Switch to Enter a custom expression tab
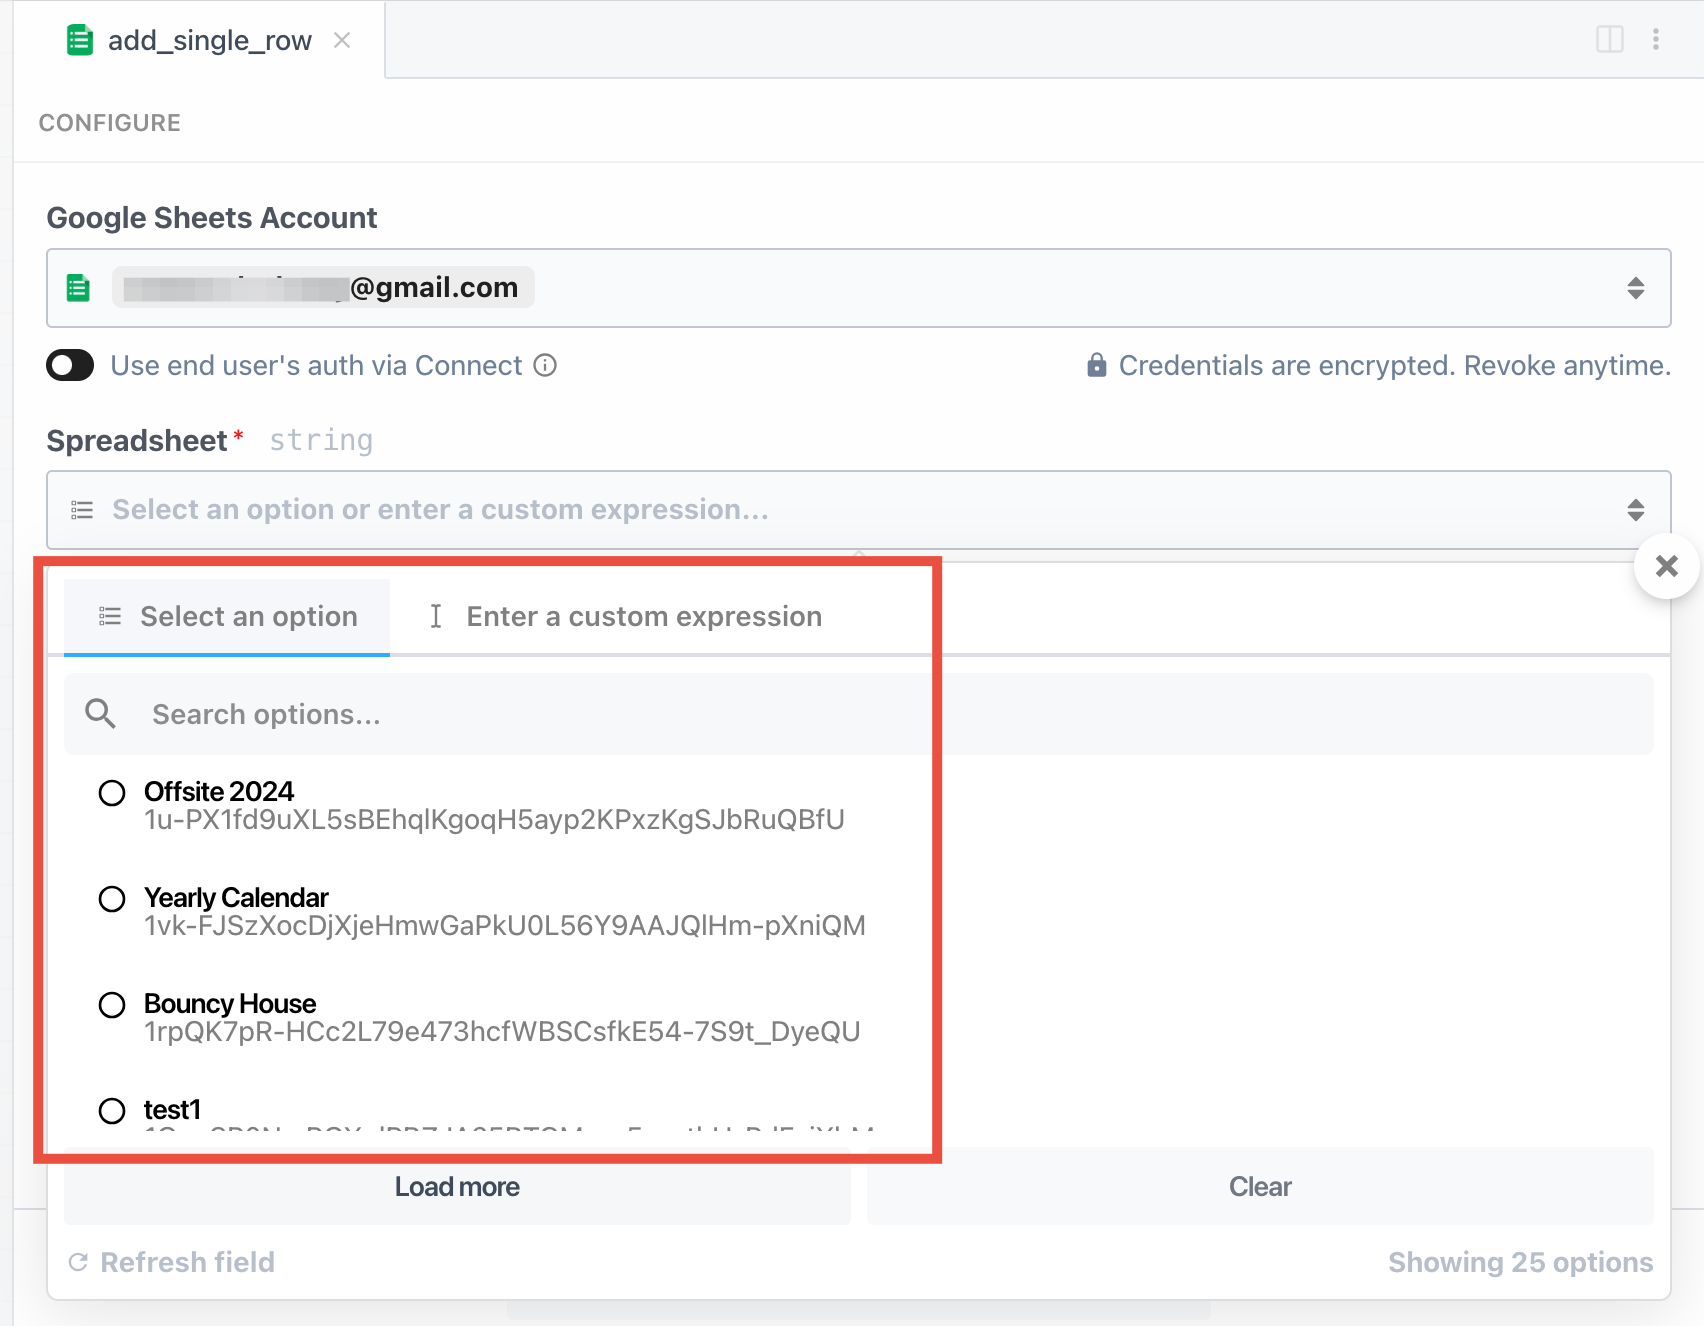The image size is (1704, 1326). tap(625, 617)
